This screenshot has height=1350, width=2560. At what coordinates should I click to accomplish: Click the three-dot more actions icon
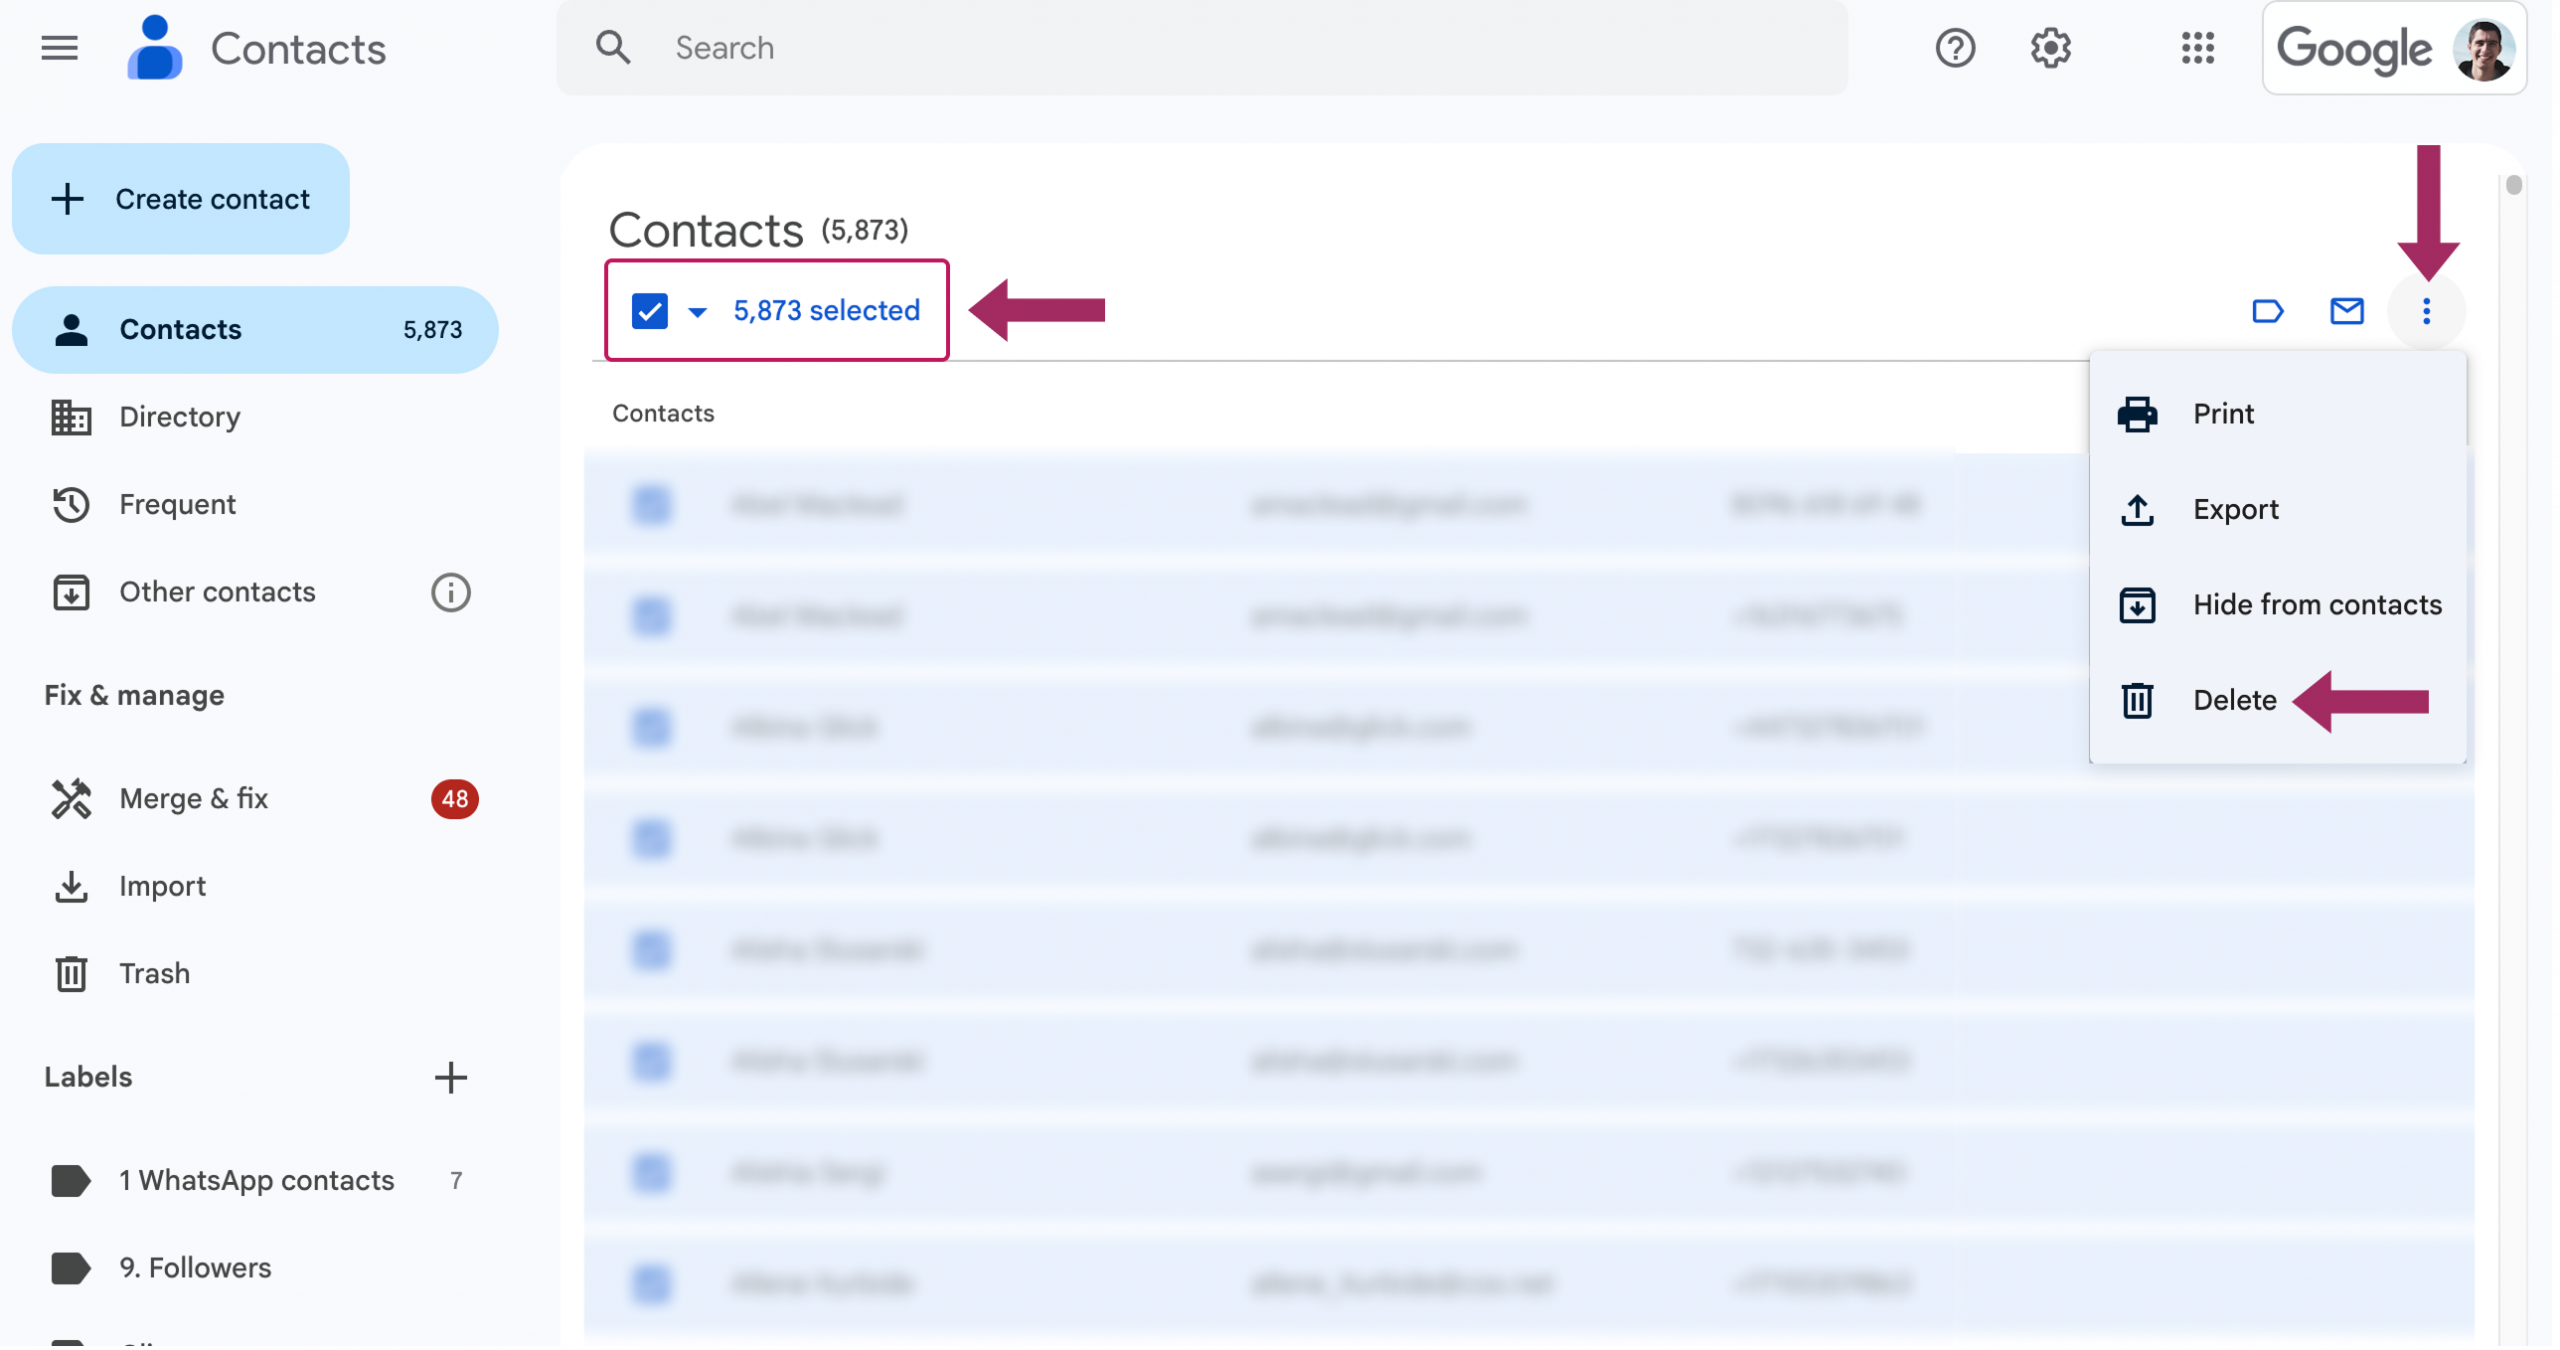click(2425, 311)
